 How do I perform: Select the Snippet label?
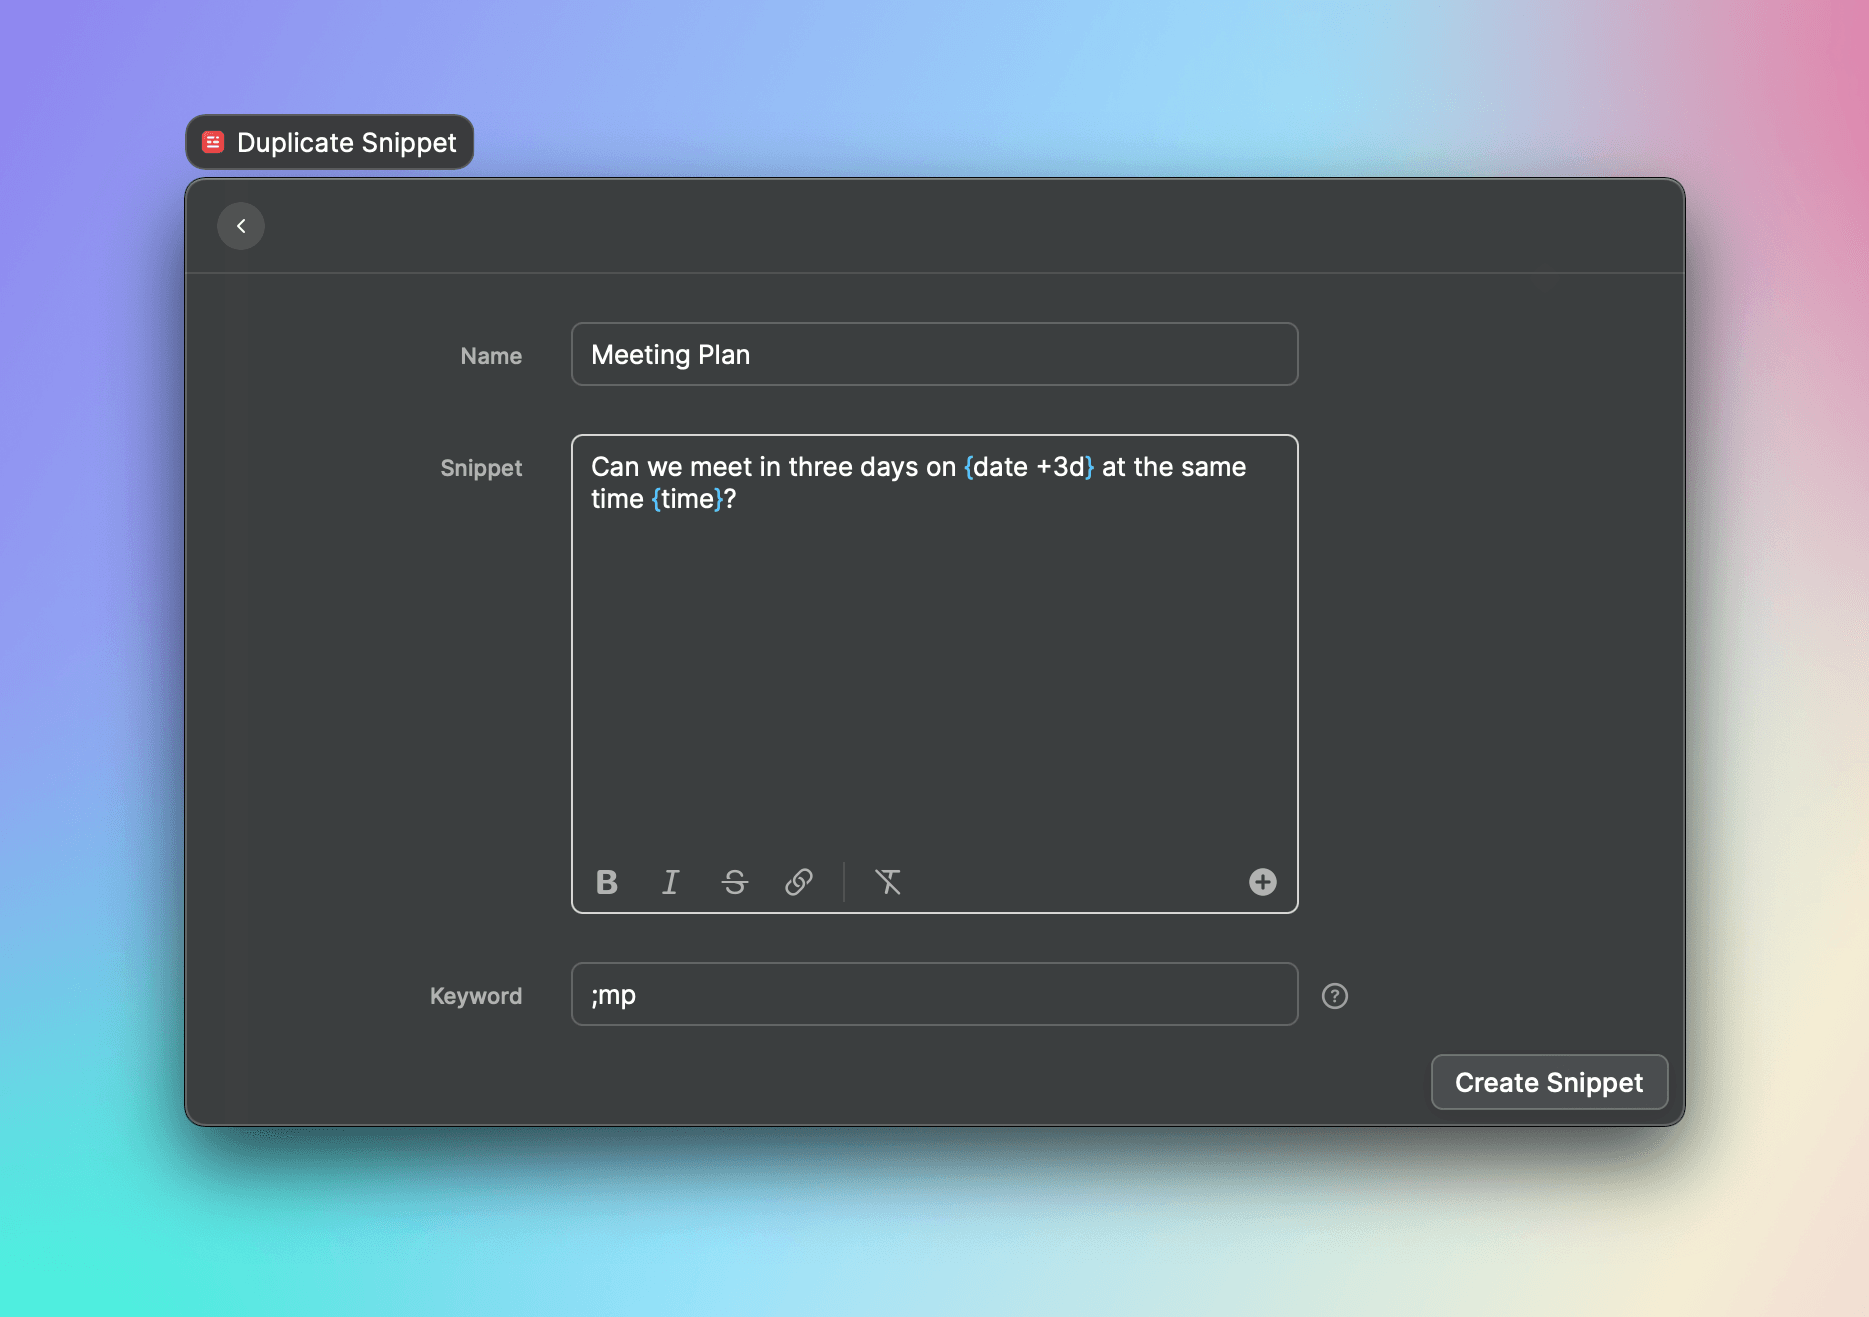pyautogui.click(x=481, y=467)
